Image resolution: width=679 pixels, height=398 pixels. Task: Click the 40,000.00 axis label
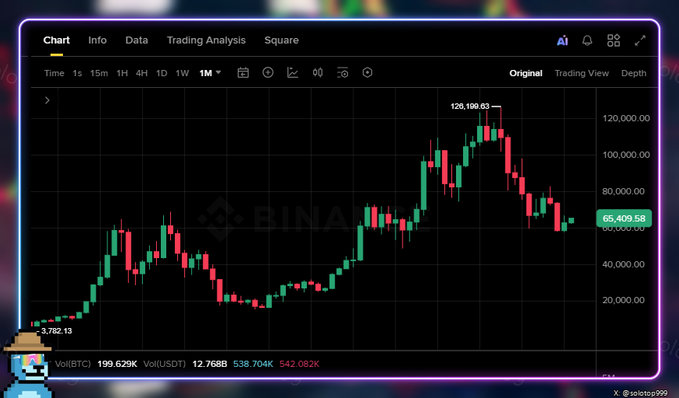point(623,264)
